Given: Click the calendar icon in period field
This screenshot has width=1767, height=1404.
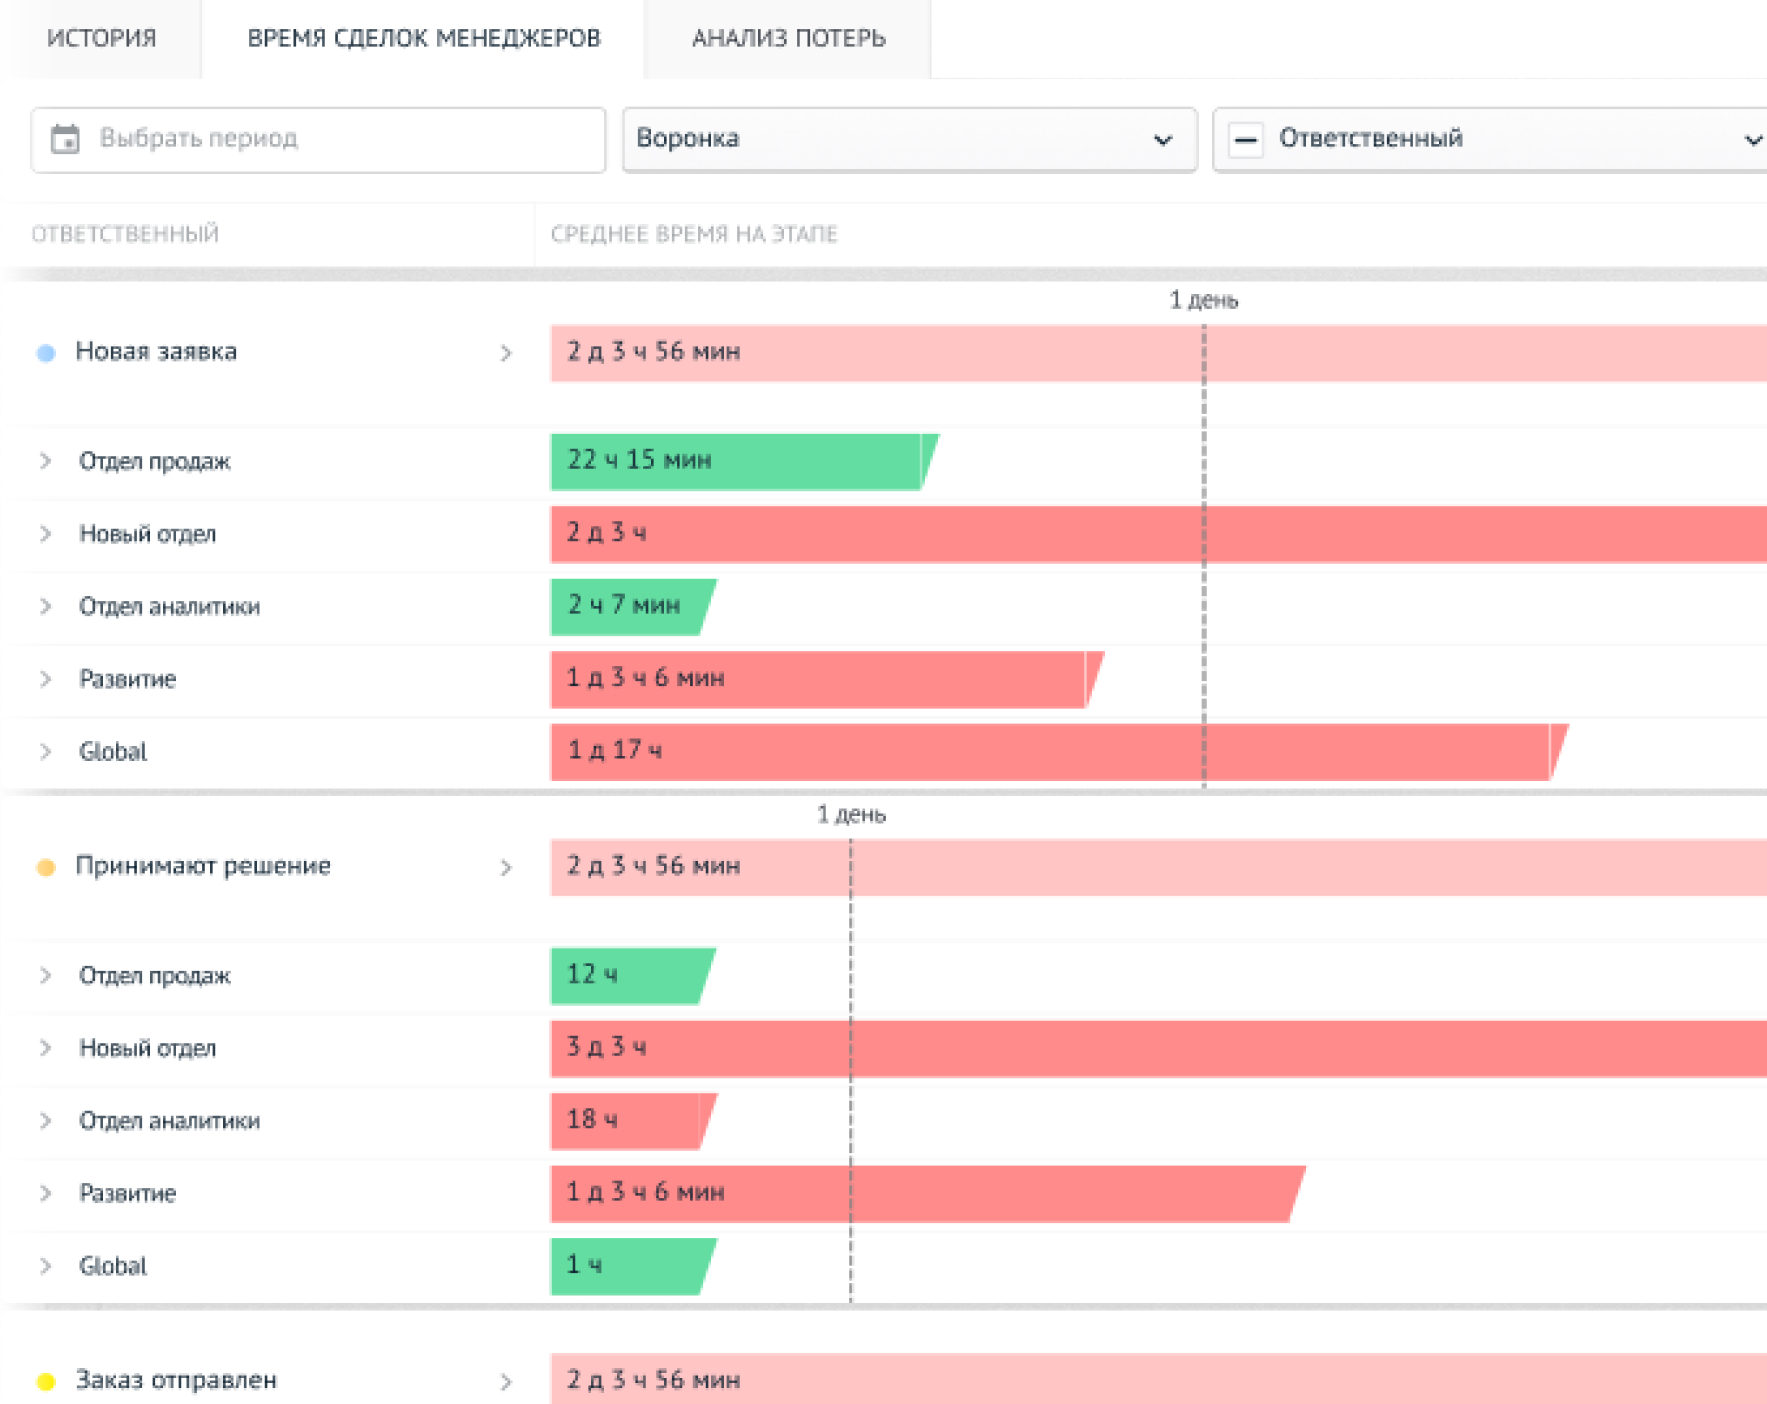Looking at the screenshot, I should pyautogui.click(x=65, y=139).
